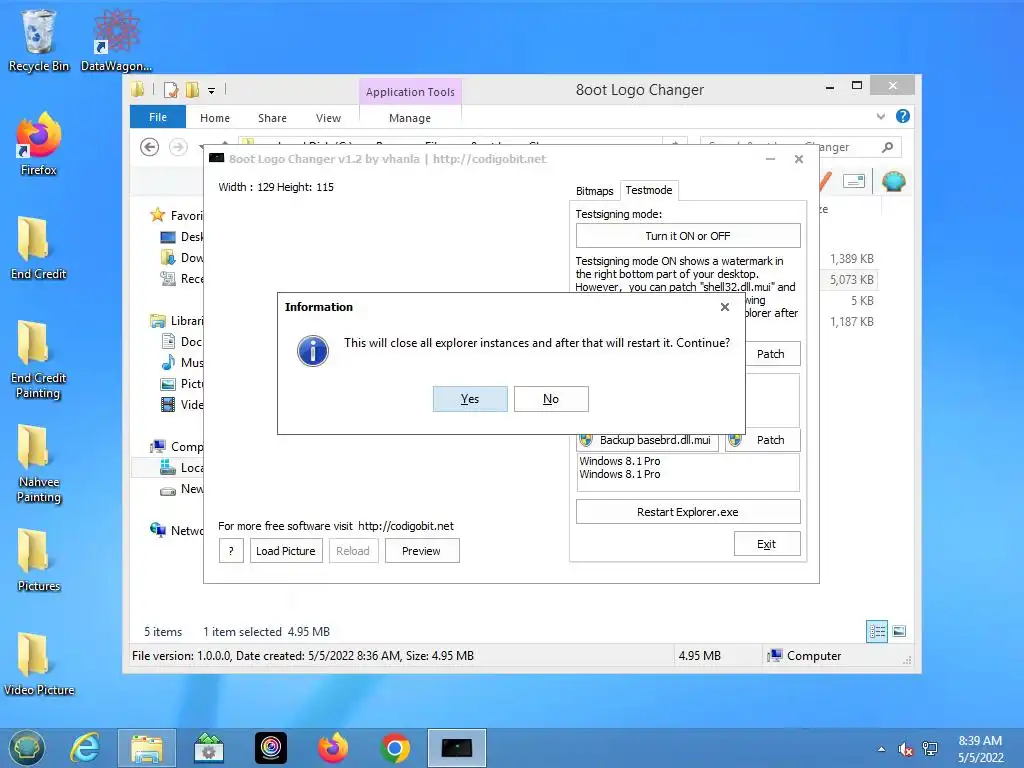1024x768 pixels.
Task: Decline with the No button
Action: coord(551,399)
